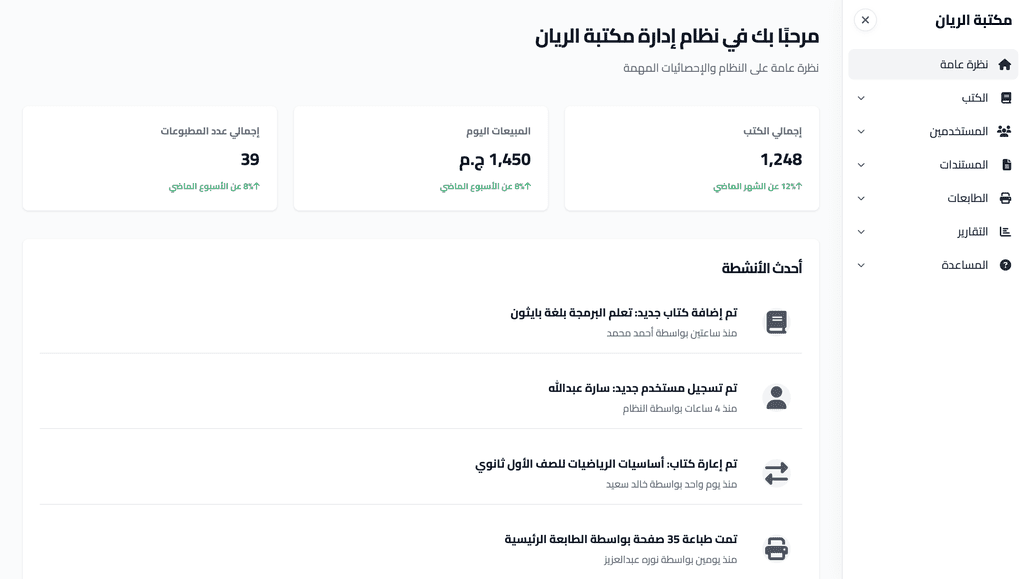This screenshot has width=1024, height=579.
Task: Expand the التقارير submenu chevron
Action: click(x=861, y=232)
